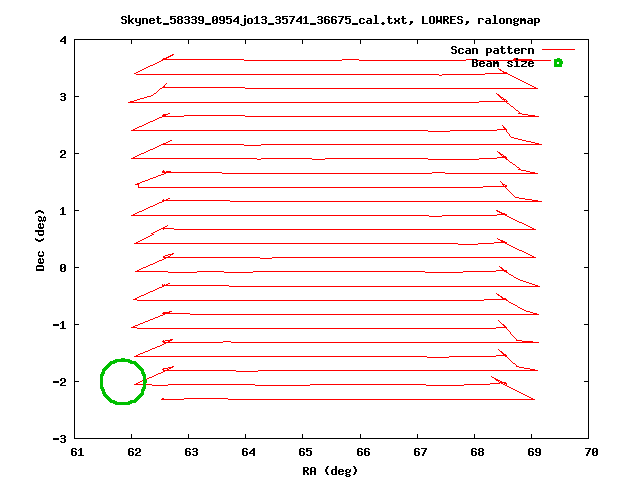Click the y-axis tick label 0
The image size is (640, 480).
pos(63,268)
